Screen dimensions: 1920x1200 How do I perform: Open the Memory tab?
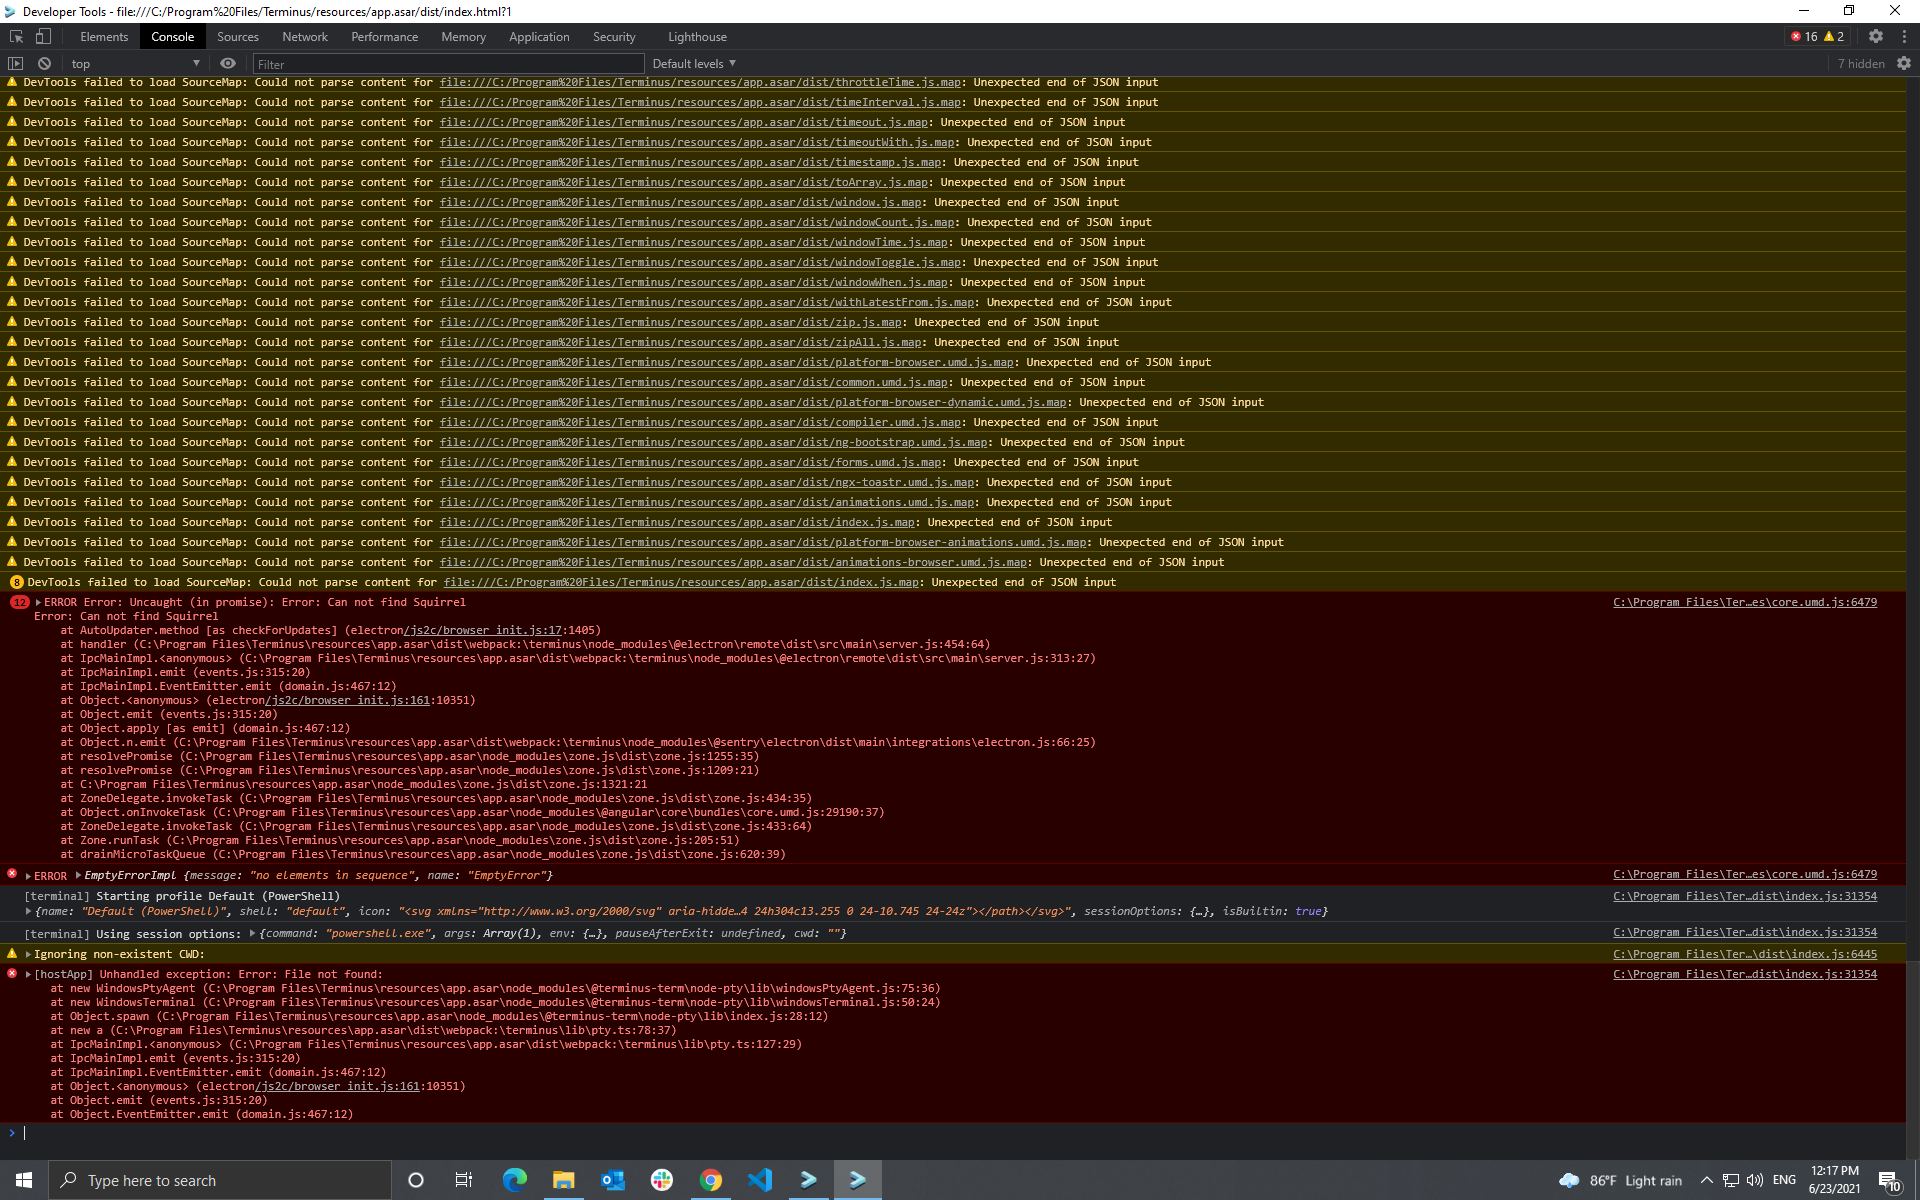tap(463, 36)
